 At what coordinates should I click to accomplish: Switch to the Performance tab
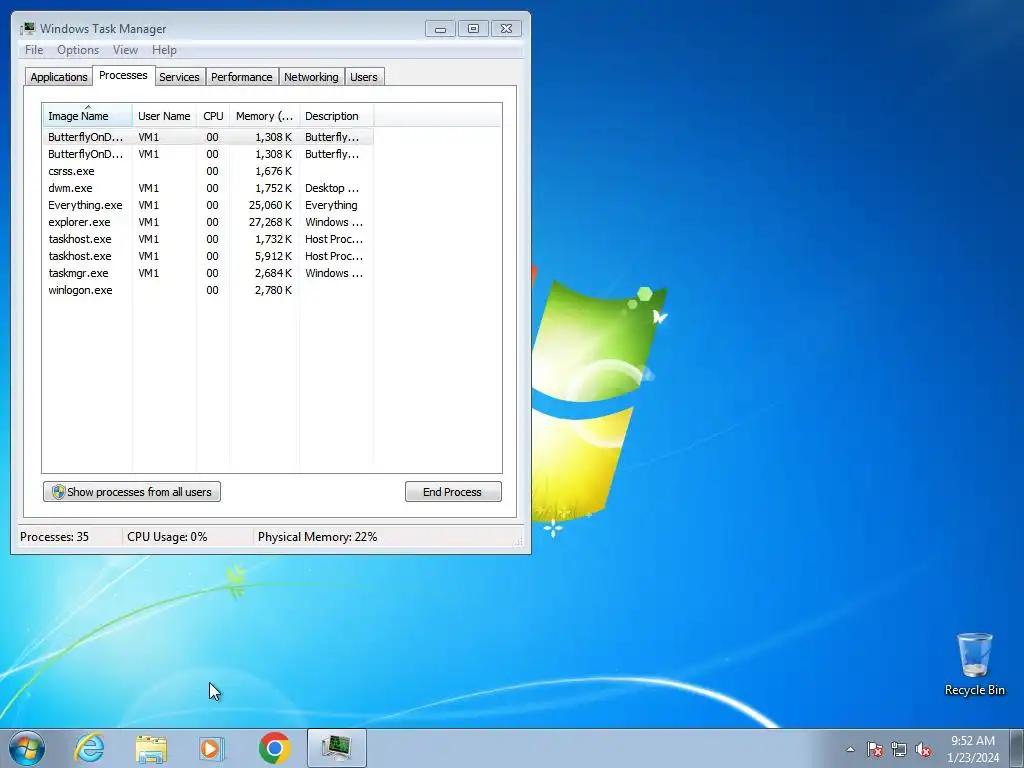tap(241, 76)
